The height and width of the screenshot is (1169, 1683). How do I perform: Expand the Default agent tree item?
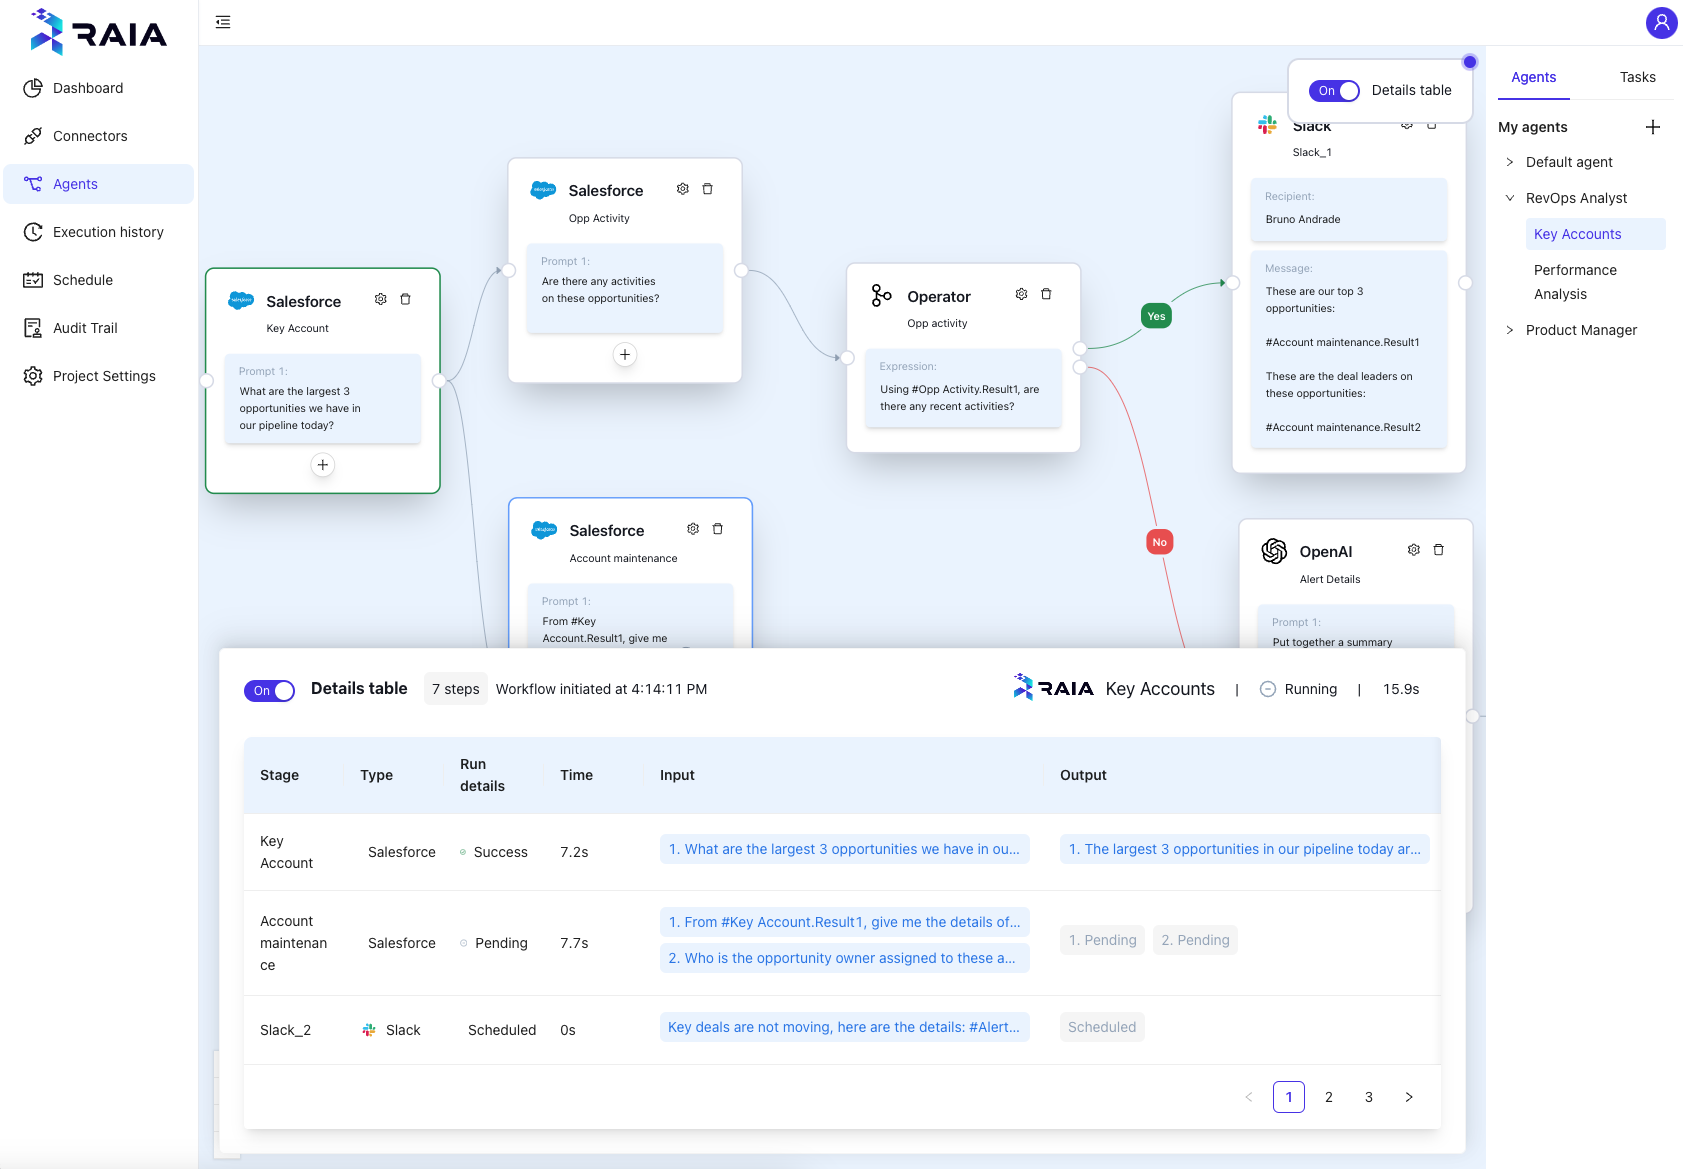[x=1510, y=162]
